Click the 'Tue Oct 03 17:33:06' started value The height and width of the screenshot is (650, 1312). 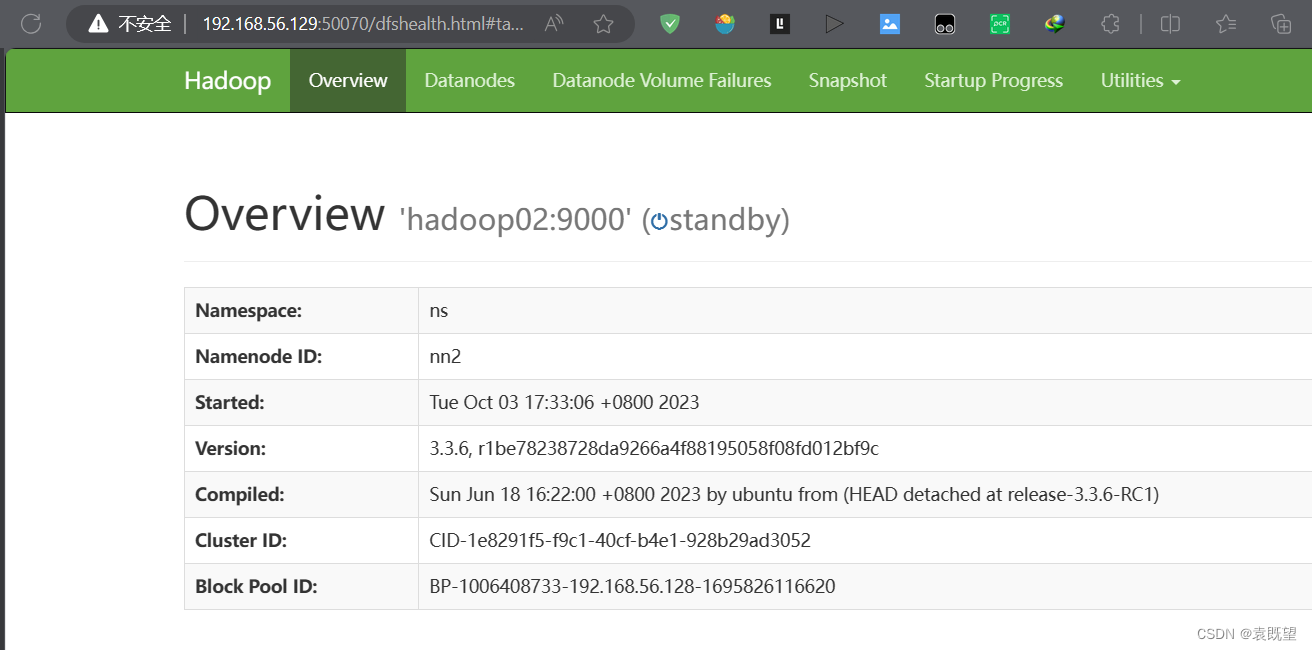[x=564, y=403]
